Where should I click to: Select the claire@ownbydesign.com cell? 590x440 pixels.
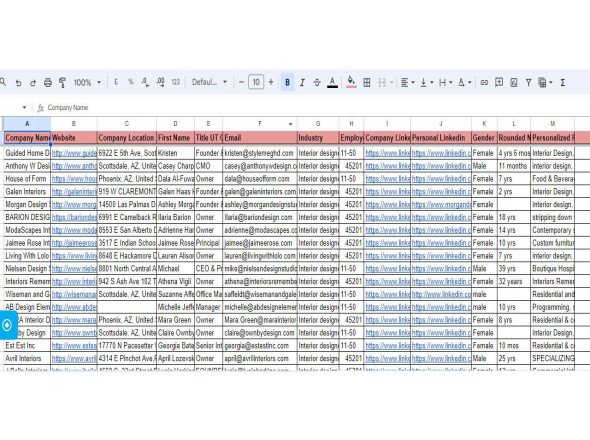pyautogui.click(x=260, y=333)
